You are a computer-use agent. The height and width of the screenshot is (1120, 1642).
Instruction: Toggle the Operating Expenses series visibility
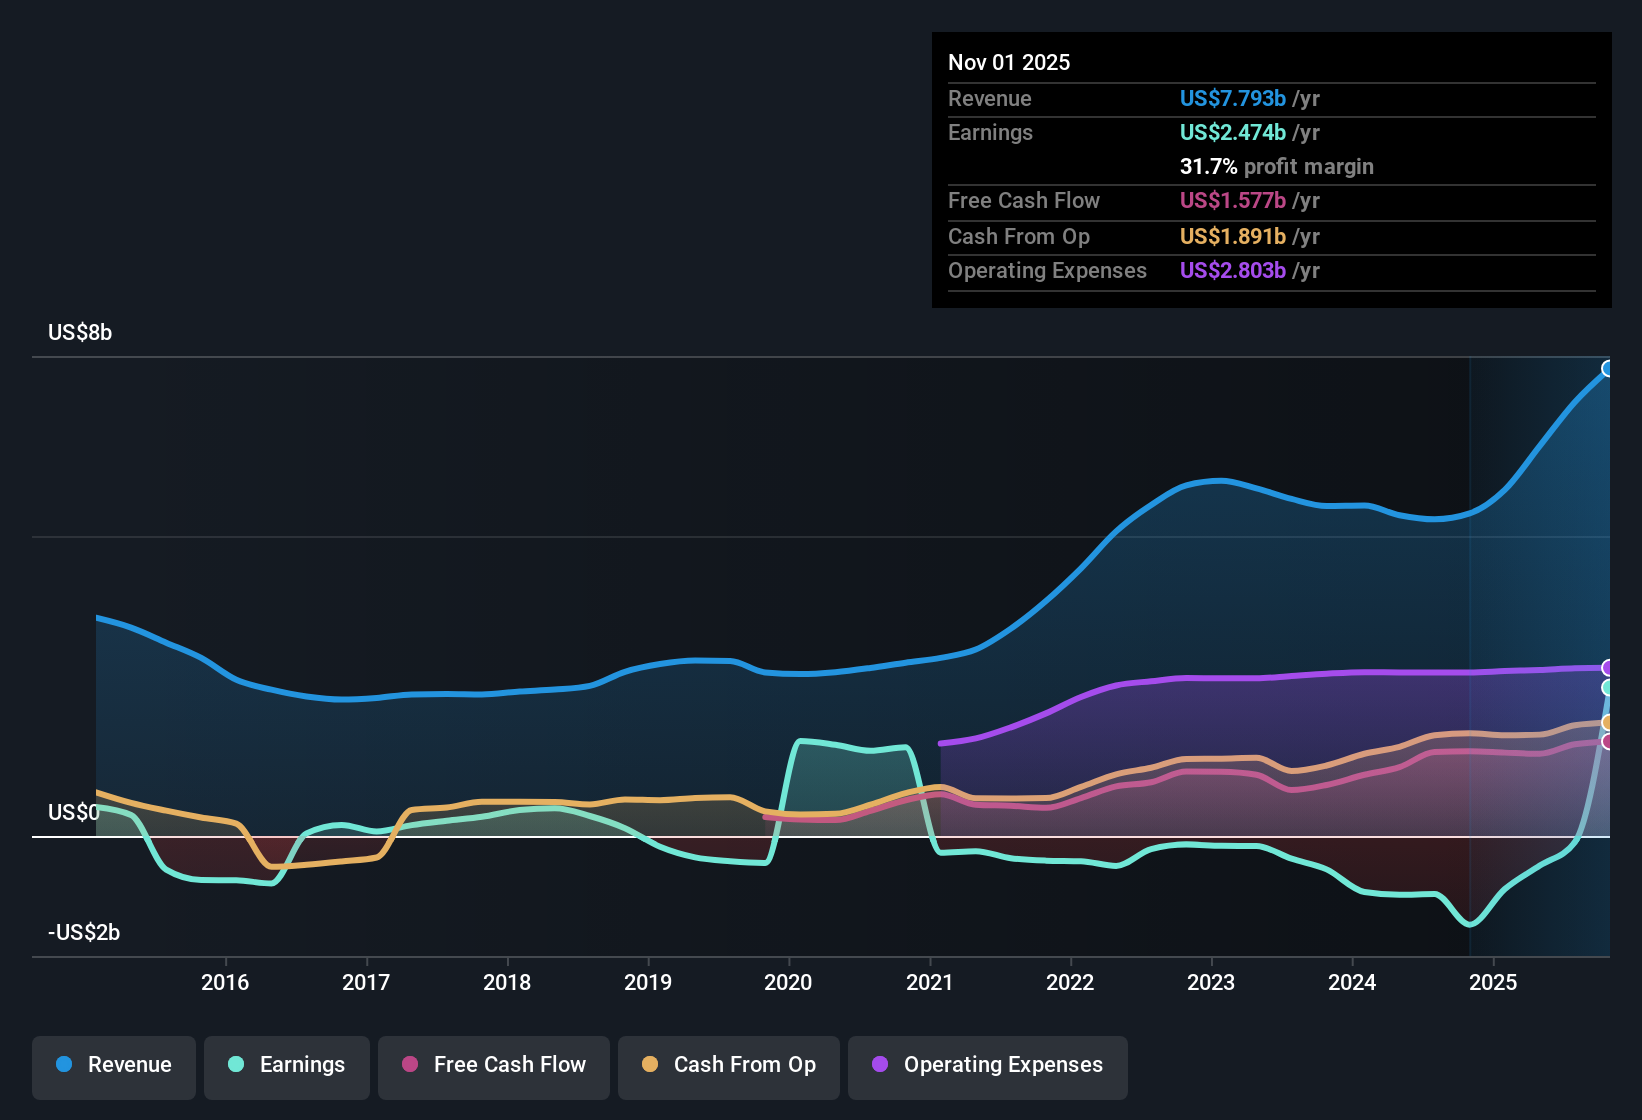(x=987, y=1065)
